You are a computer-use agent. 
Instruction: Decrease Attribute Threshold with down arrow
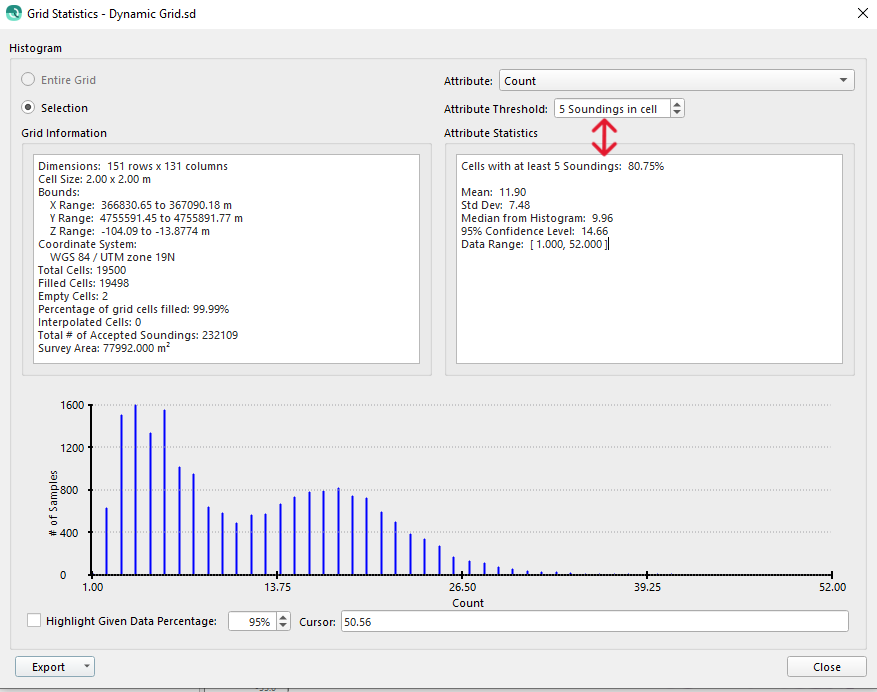coord(677,113)
